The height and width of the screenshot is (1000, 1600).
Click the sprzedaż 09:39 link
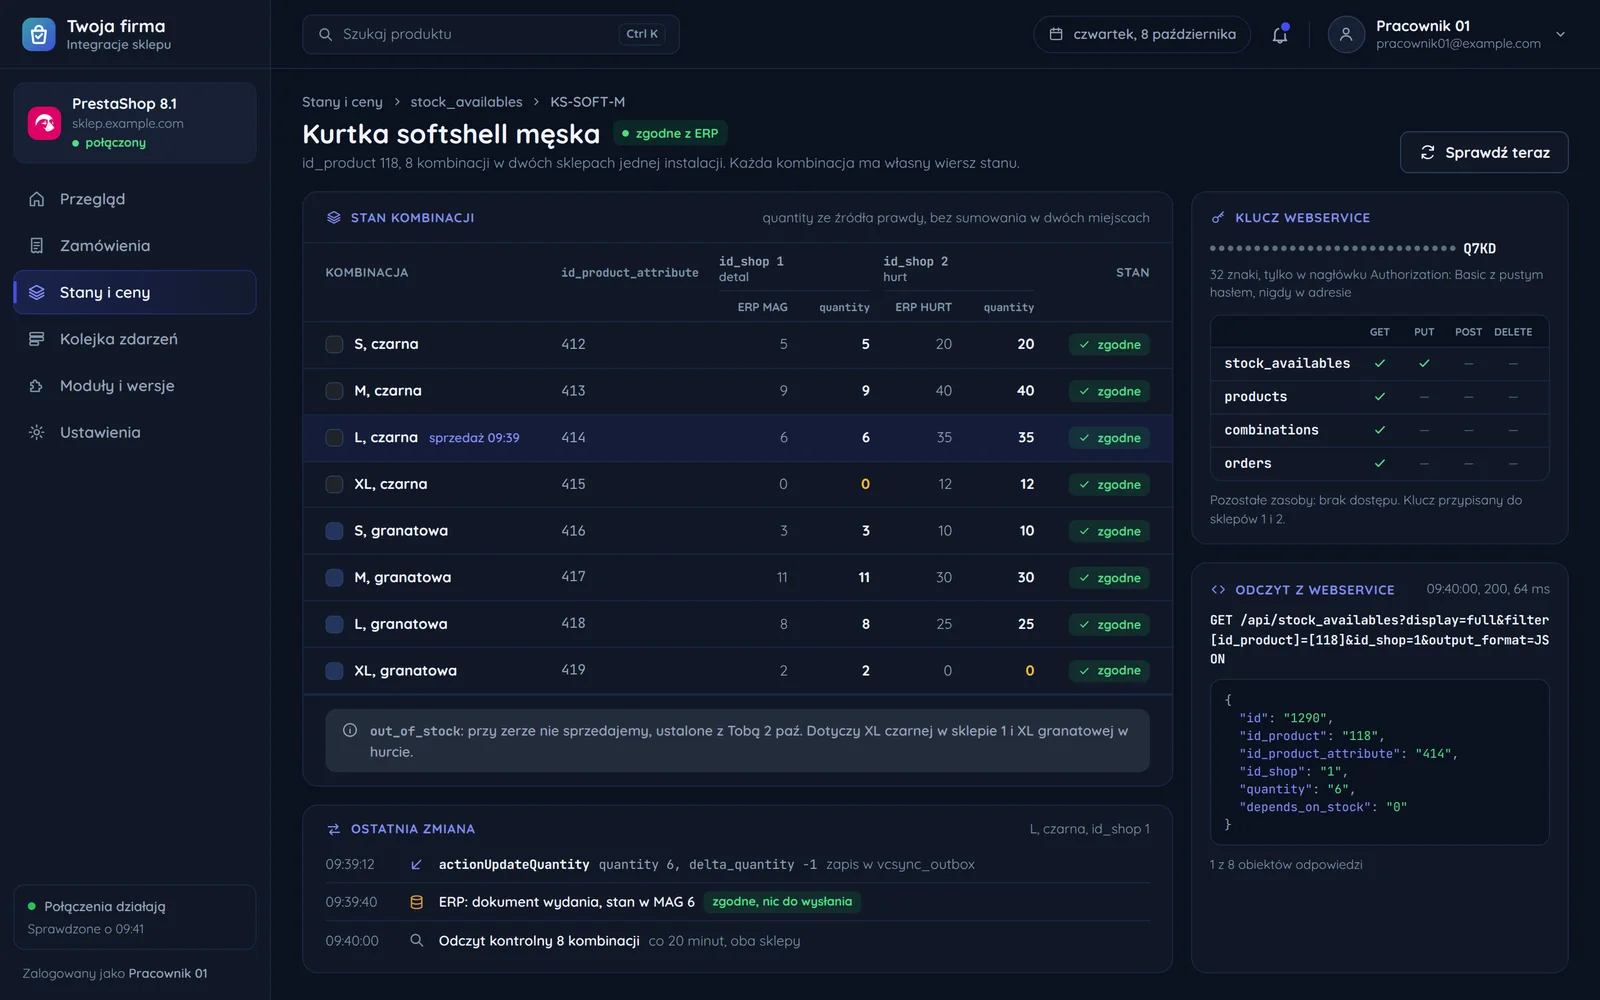[x=474, y=438]
